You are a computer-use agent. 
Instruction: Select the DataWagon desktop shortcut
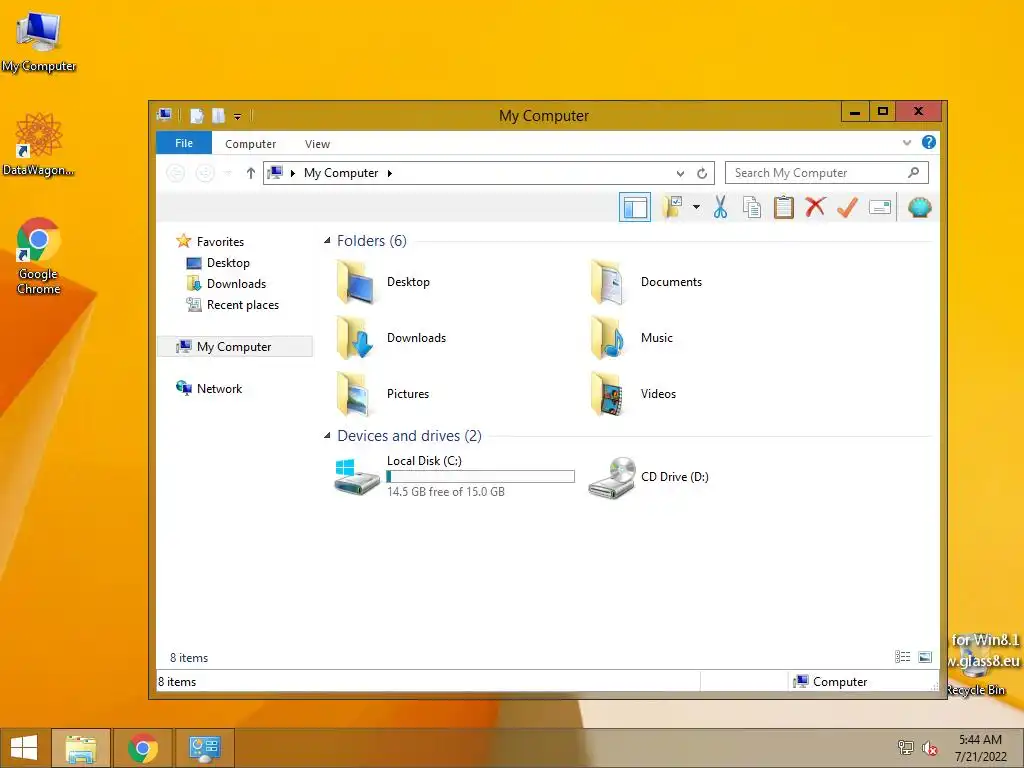[x=39, y=144]
